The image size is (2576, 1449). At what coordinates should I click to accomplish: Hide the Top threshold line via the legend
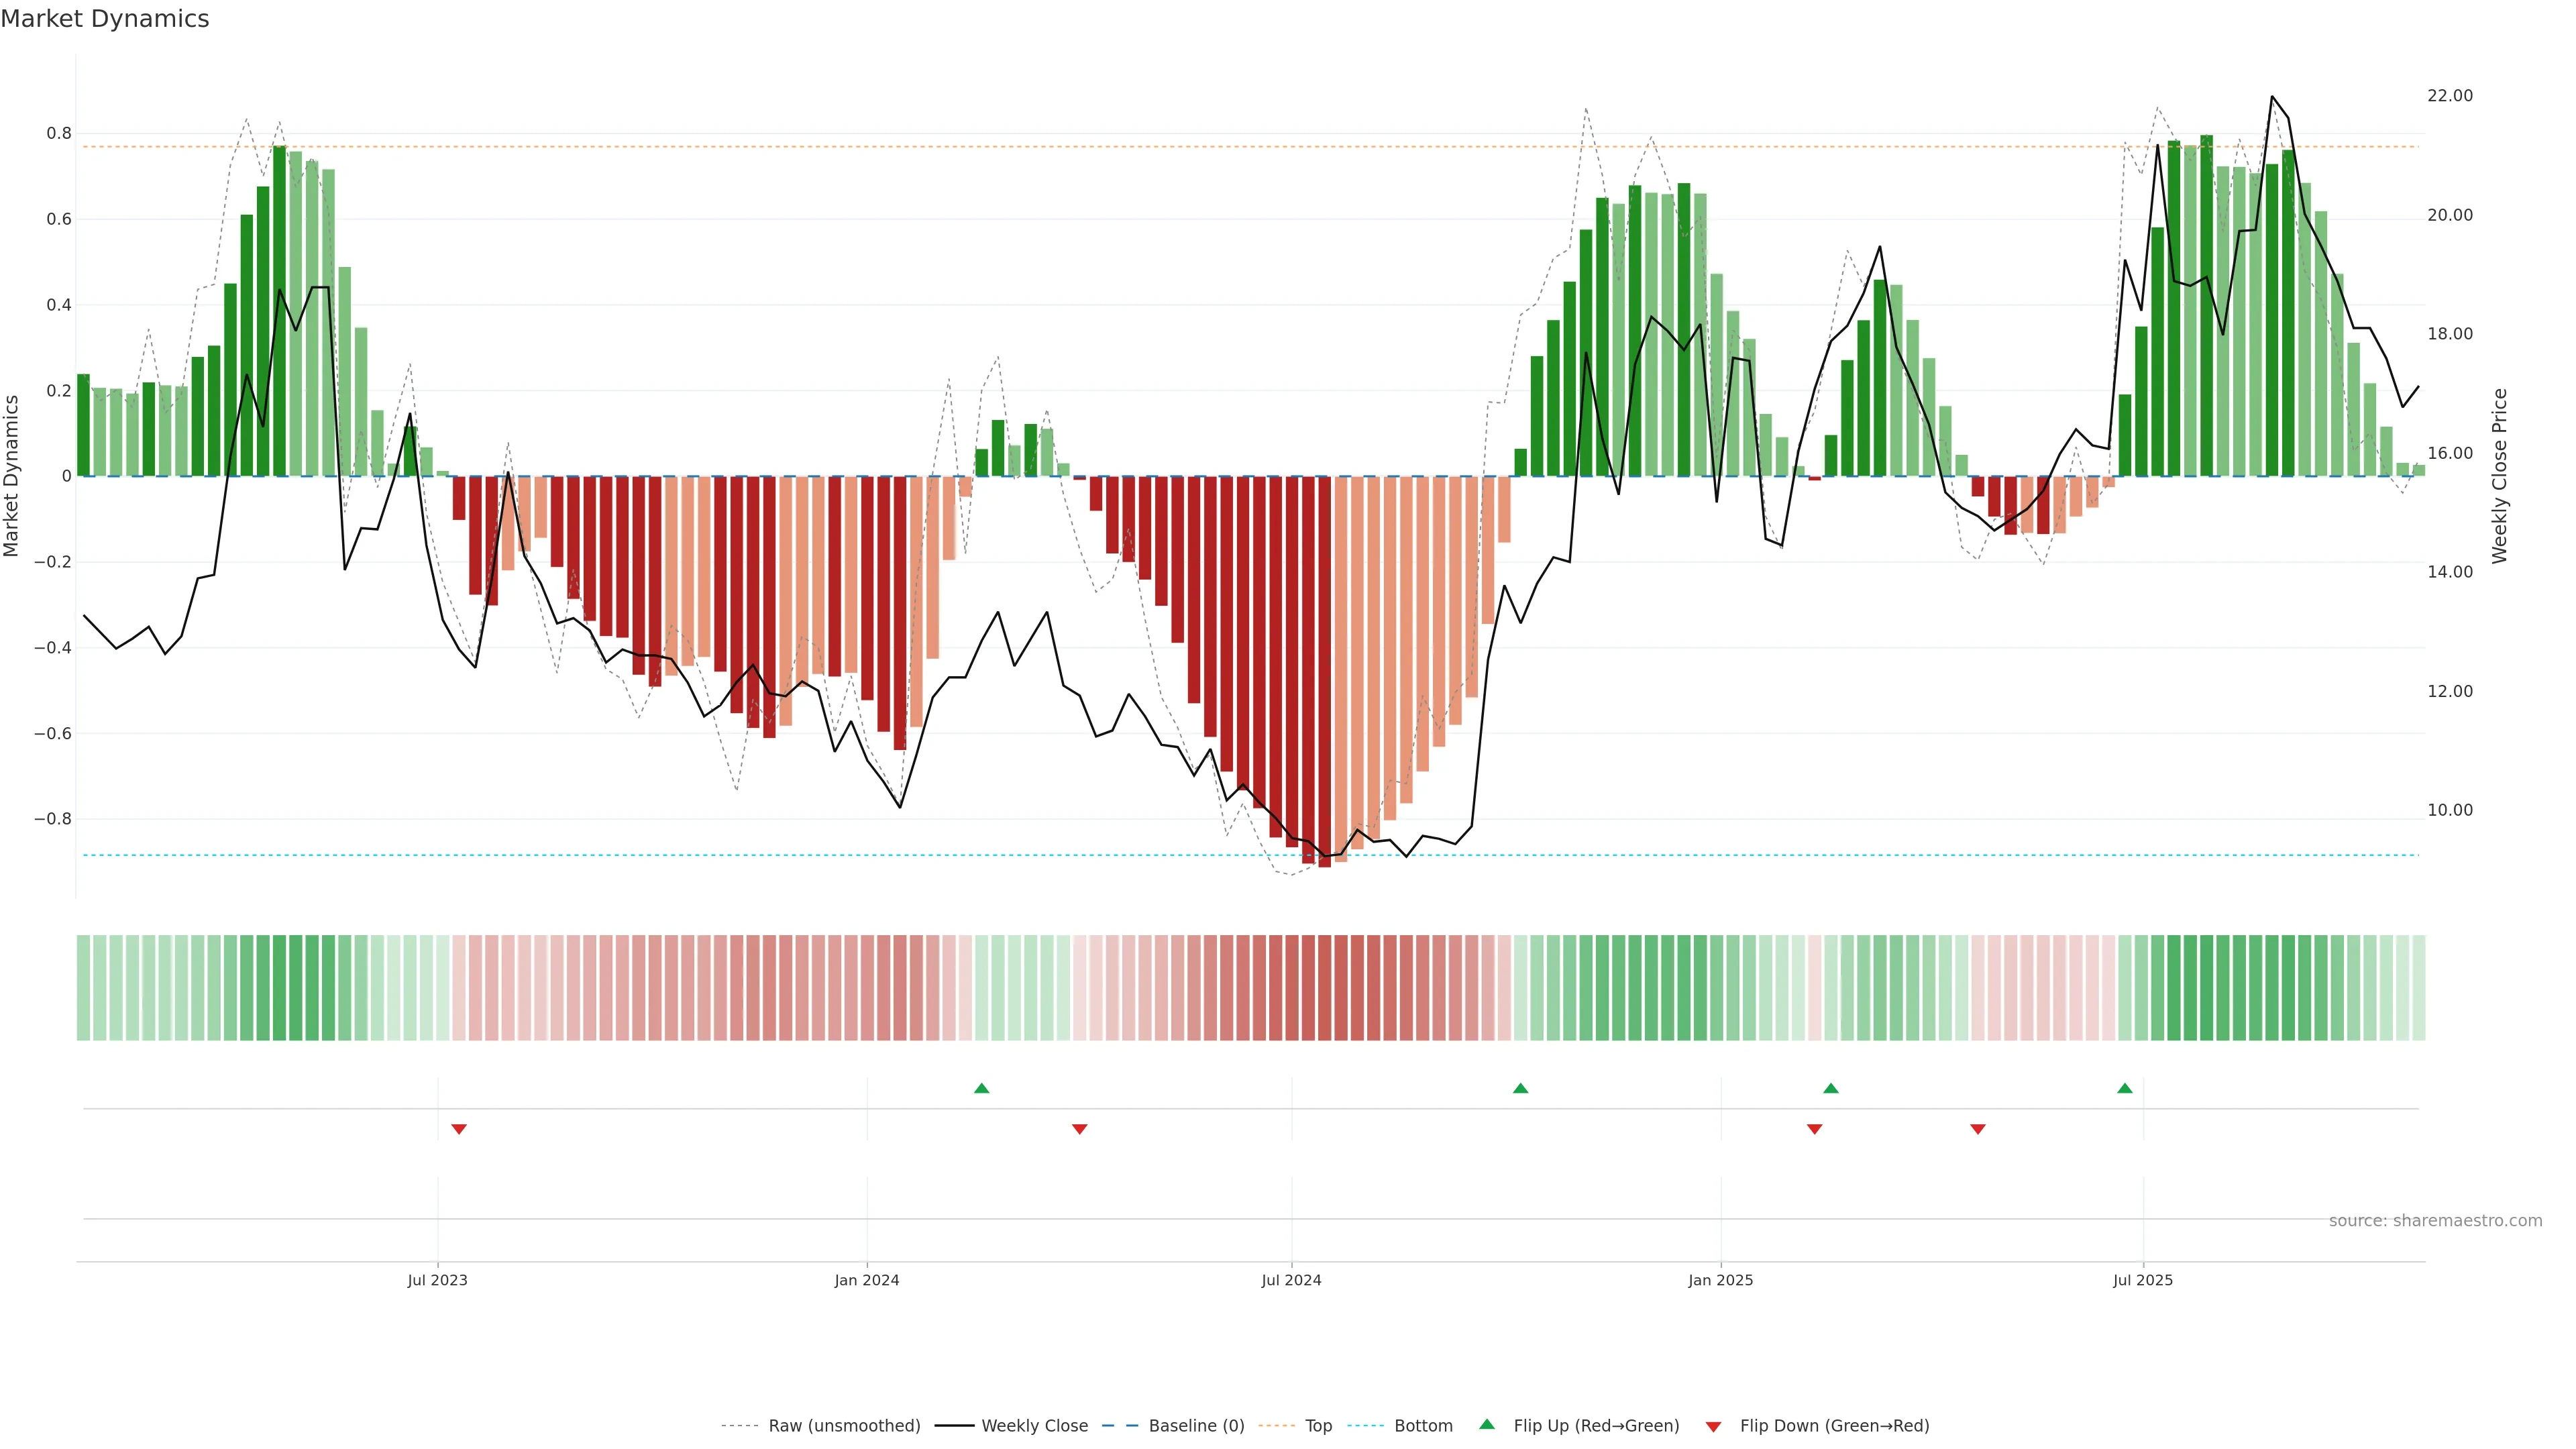tap(1318, 1426)
